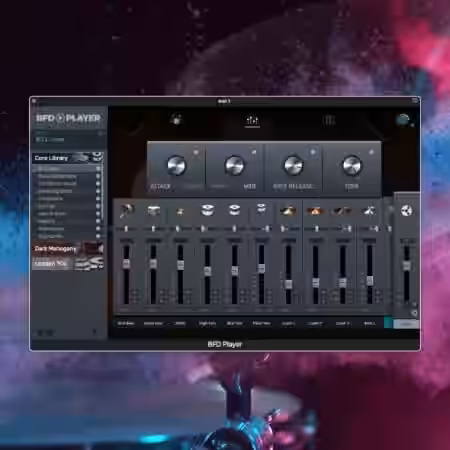The width and height of the screenshot is (450, 450).
Task: Click the Attack knob
Action: coord(176,165)
